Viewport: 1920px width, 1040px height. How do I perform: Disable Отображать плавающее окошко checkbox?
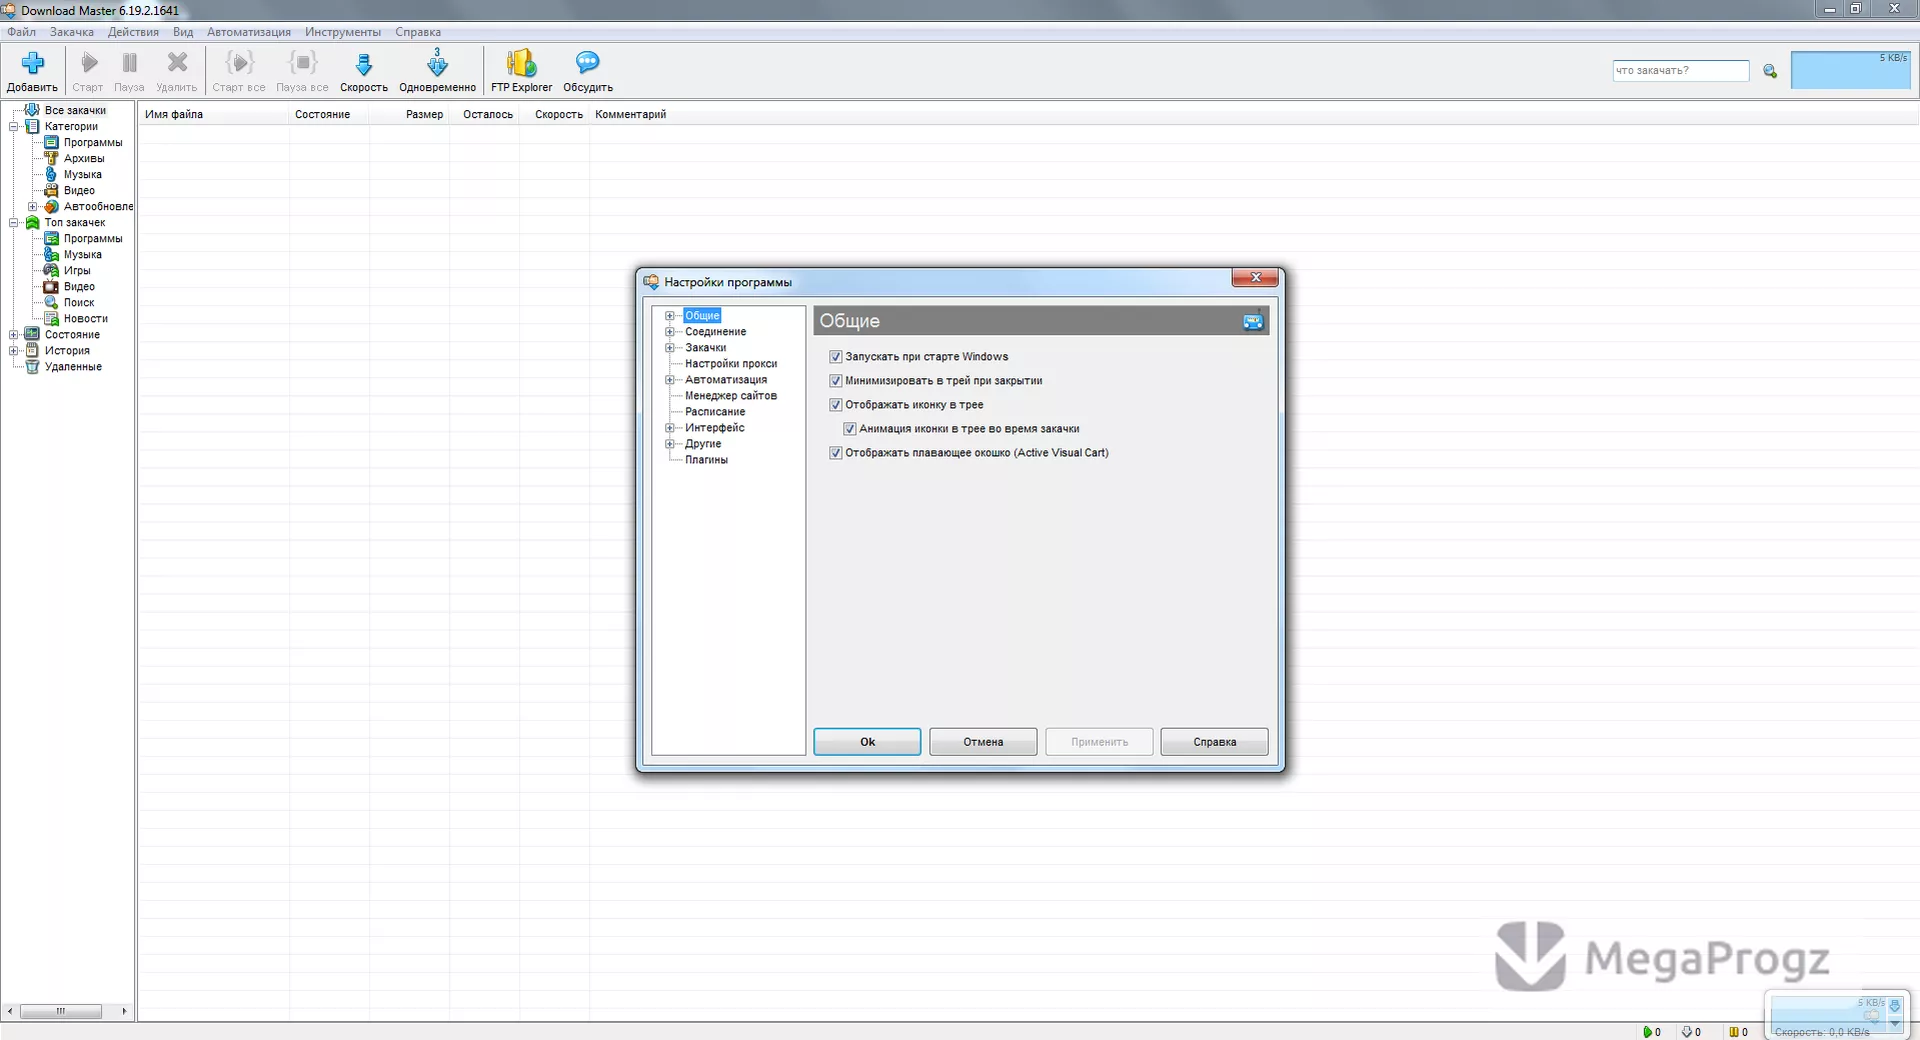point(836,453)
